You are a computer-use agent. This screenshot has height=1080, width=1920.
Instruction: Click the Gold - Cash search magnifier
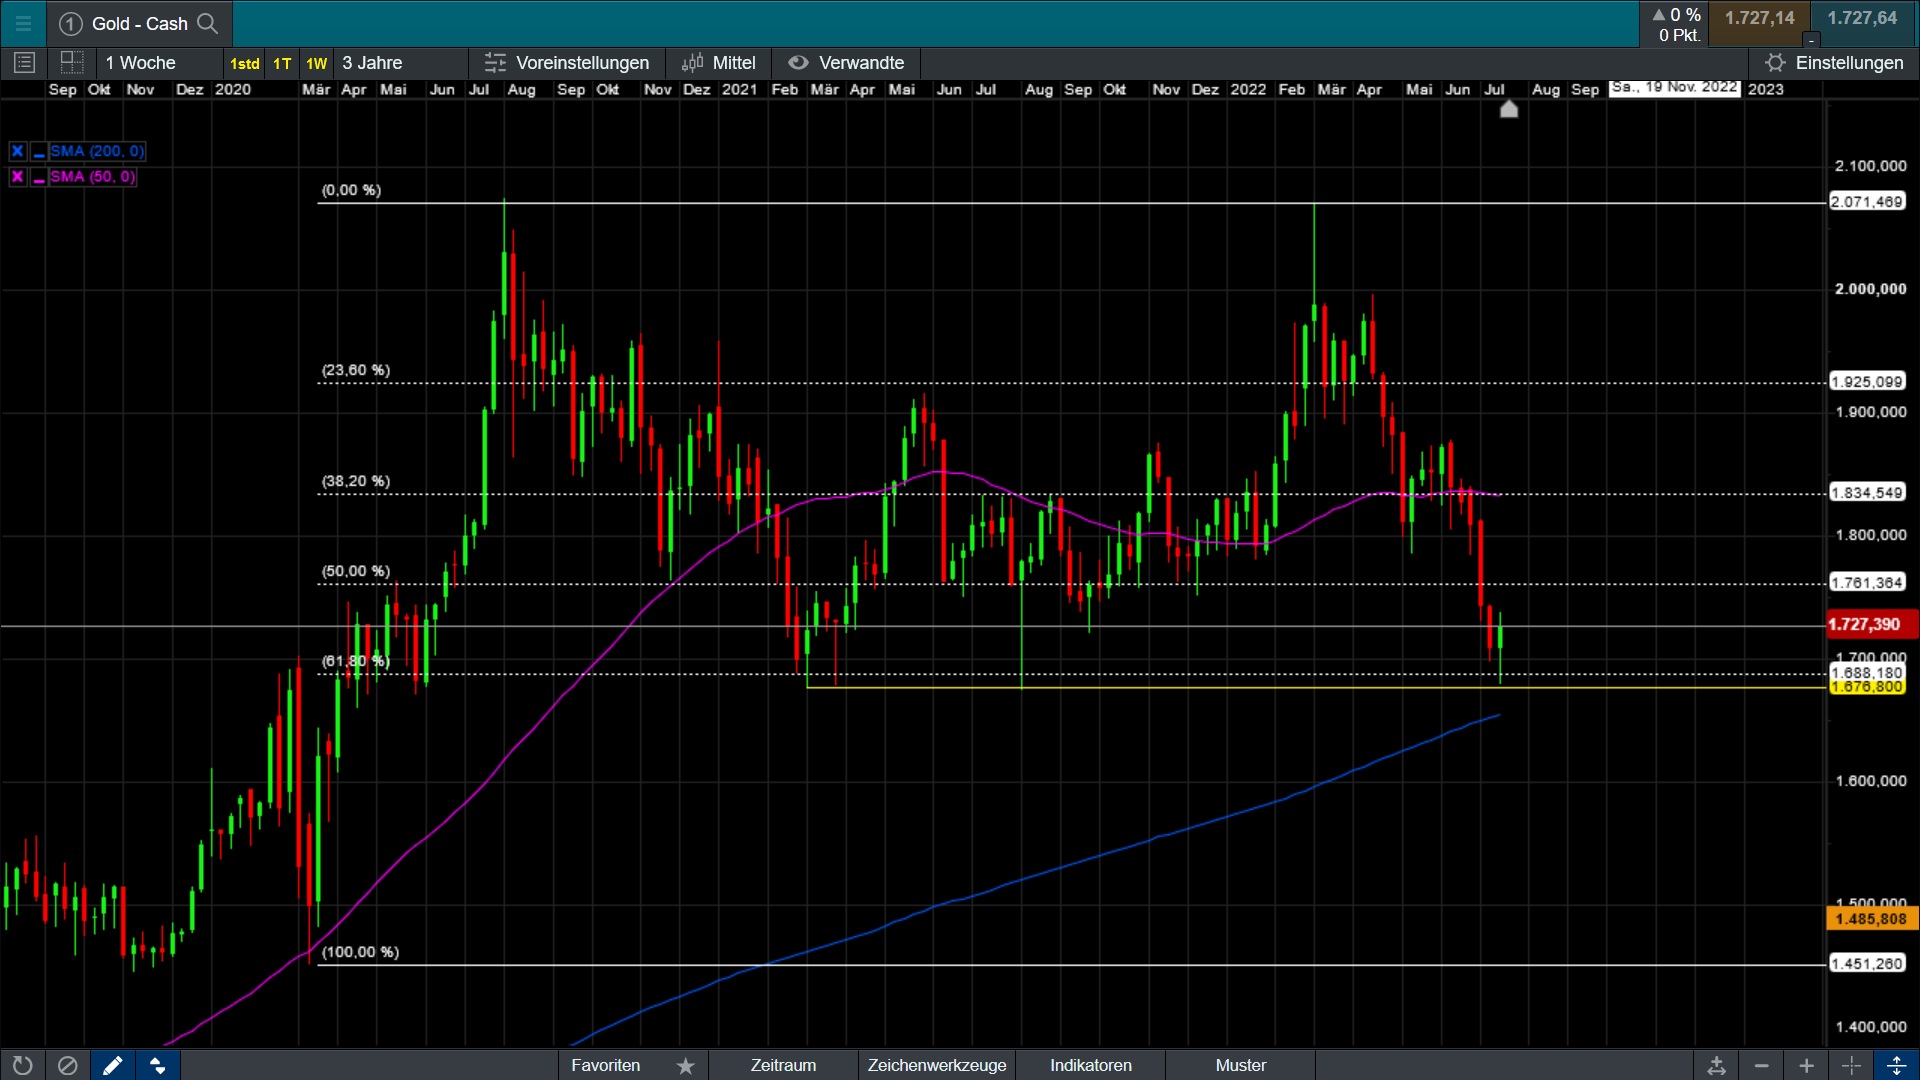pyautogui.click(x=208, y=23)
